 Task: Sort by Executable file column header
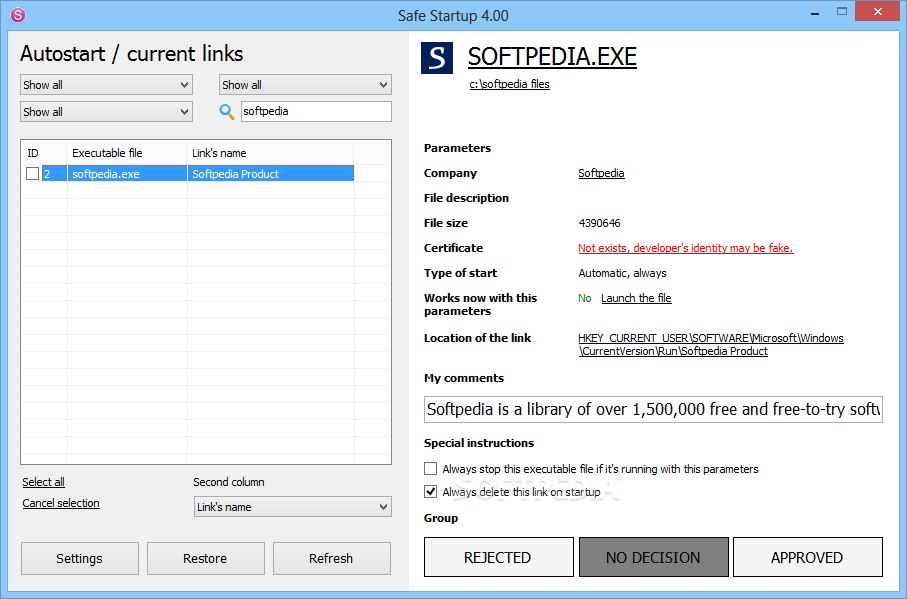[x=127, y=153]
